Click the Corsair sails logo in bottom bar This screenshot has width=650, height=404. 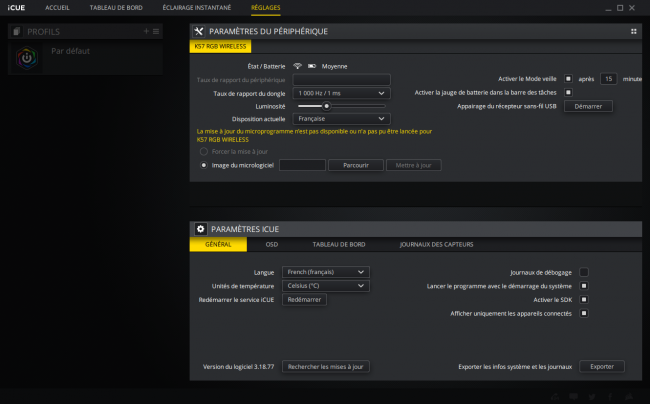[x=629, y=397]
